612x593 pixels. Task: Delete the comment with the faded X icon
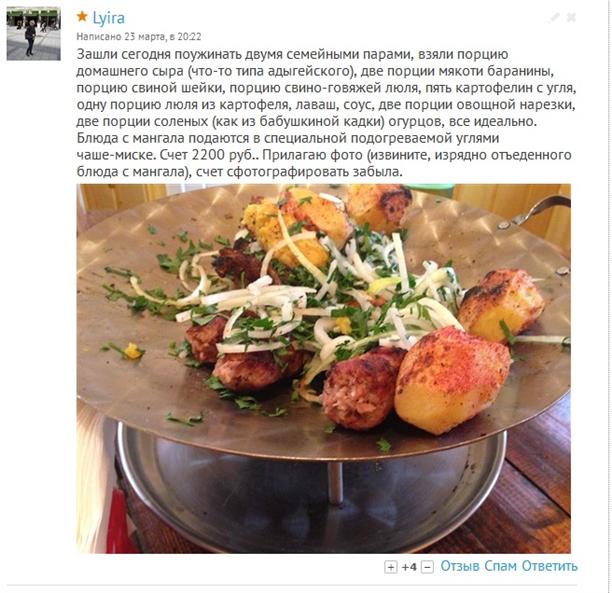point(571,17)
